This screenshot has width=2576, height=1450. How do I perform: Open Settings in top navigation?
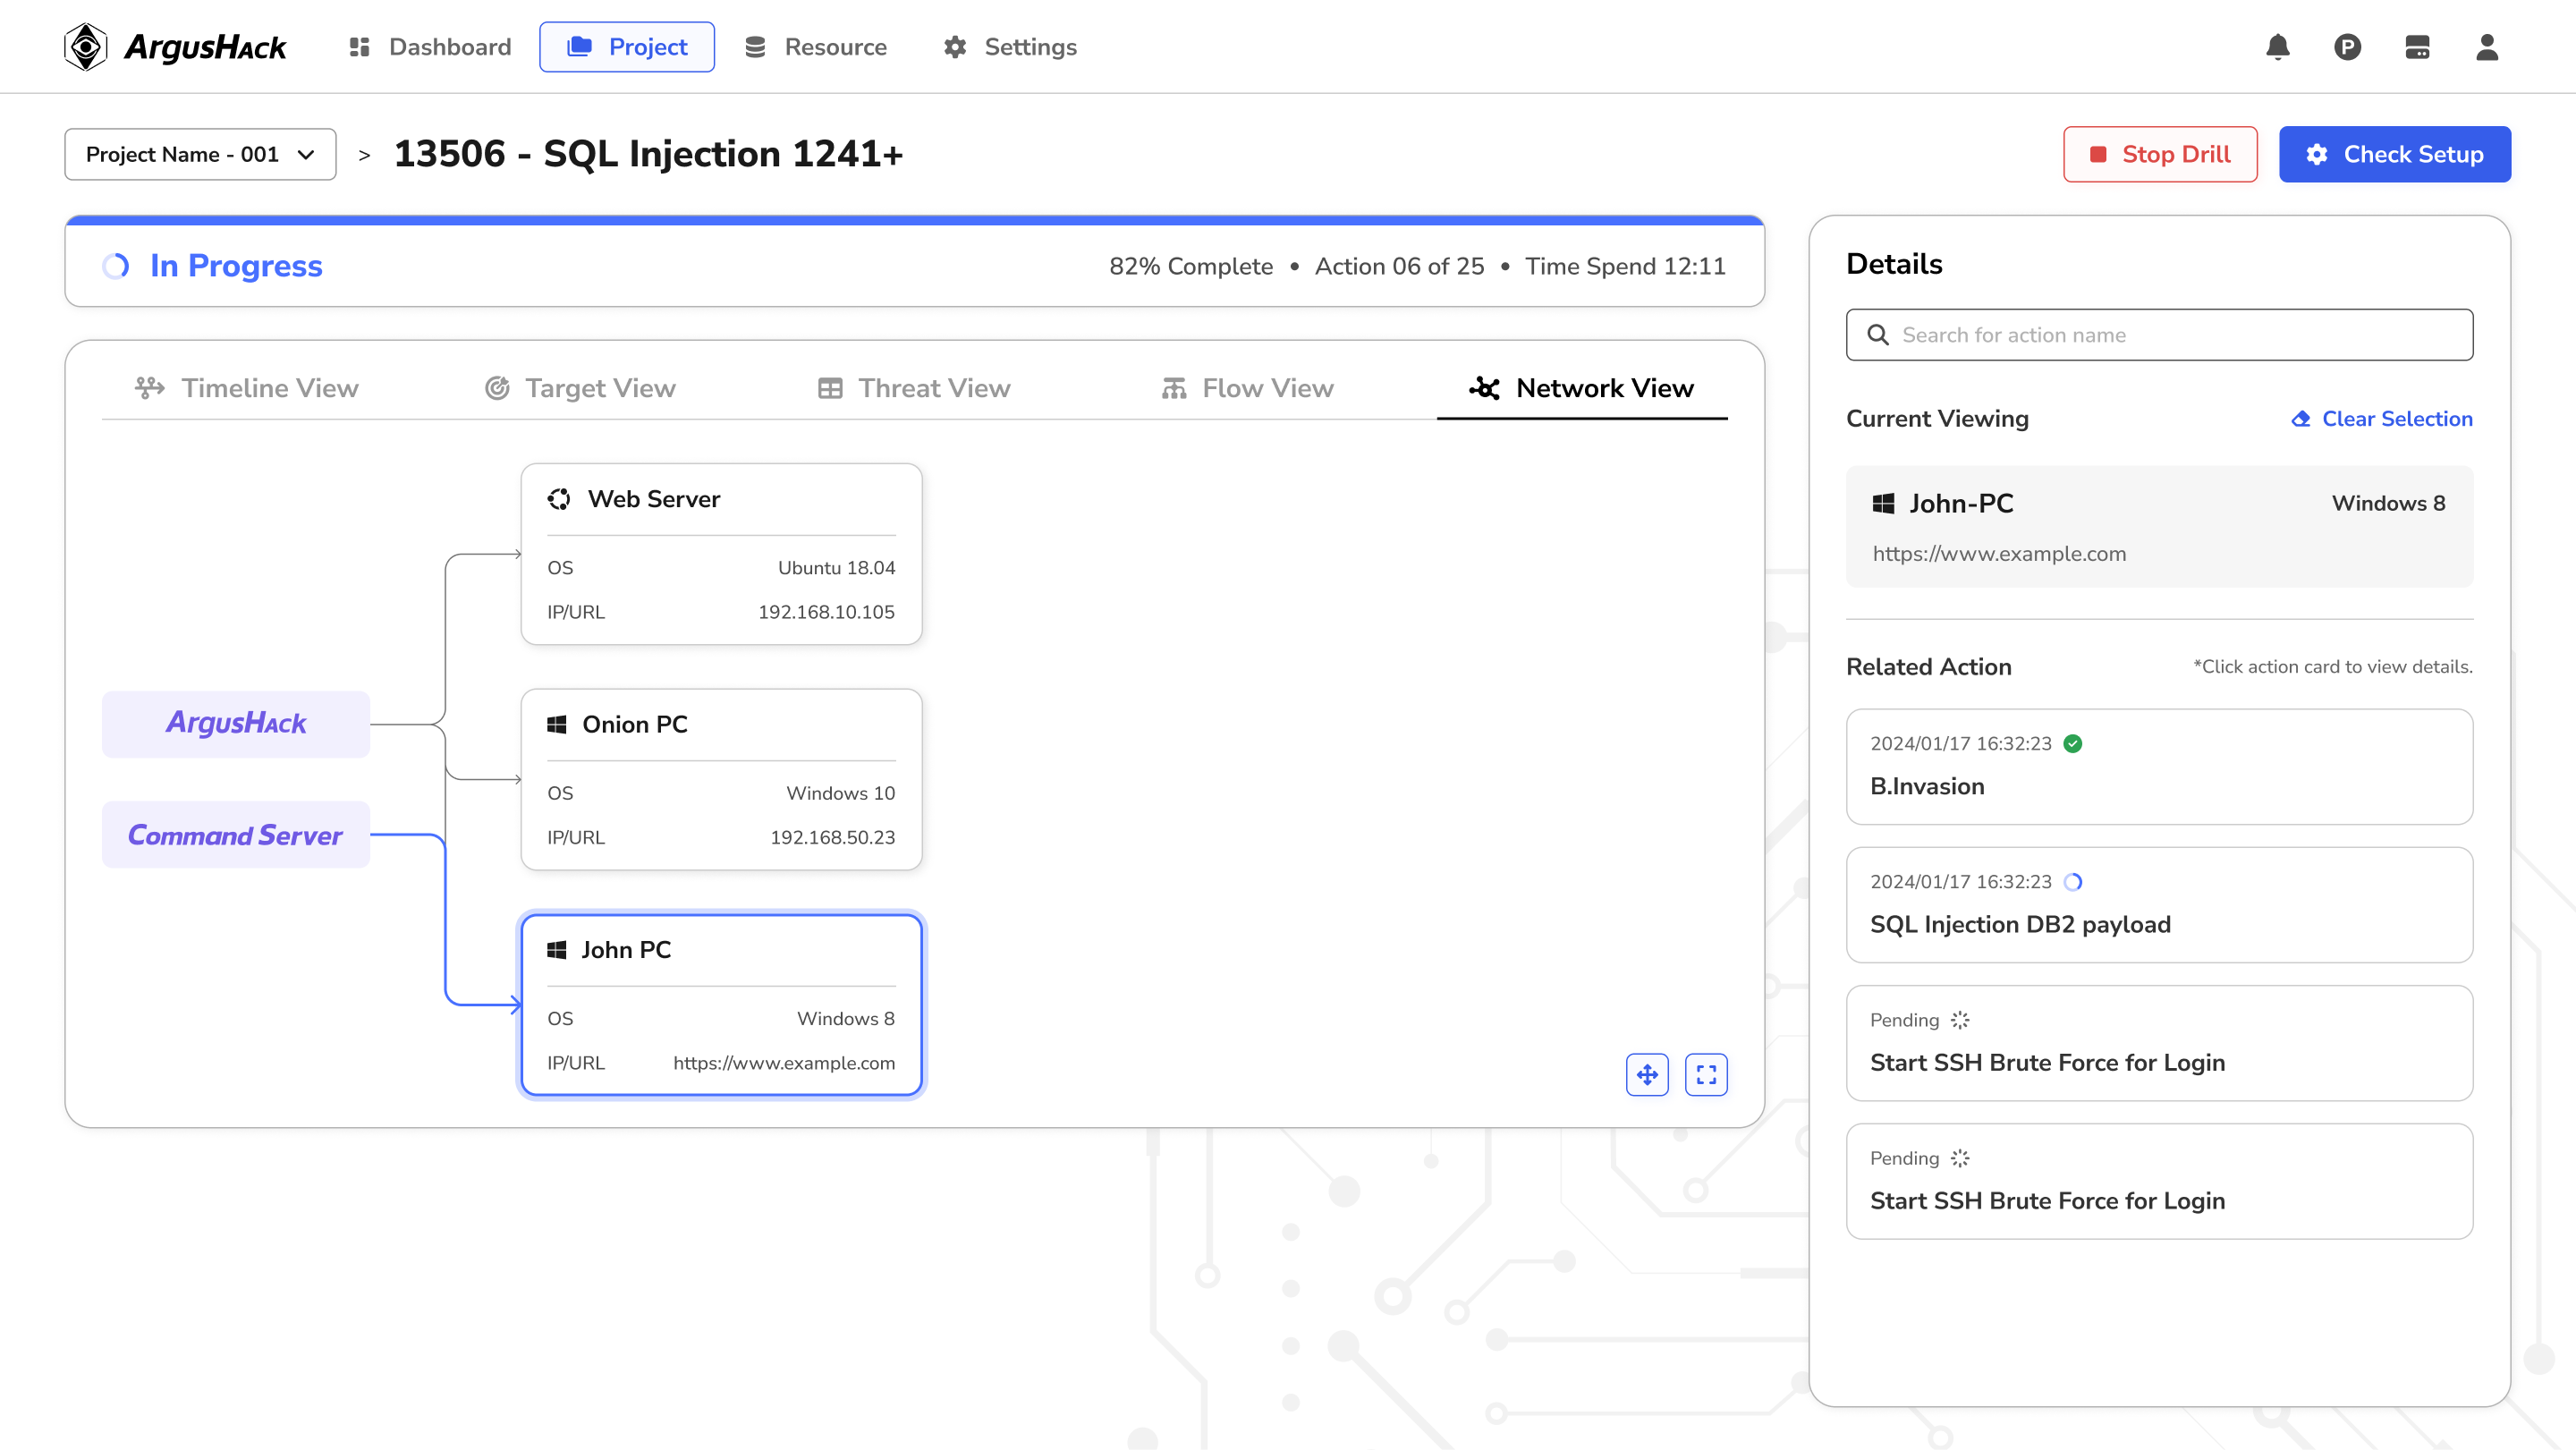1010,47
